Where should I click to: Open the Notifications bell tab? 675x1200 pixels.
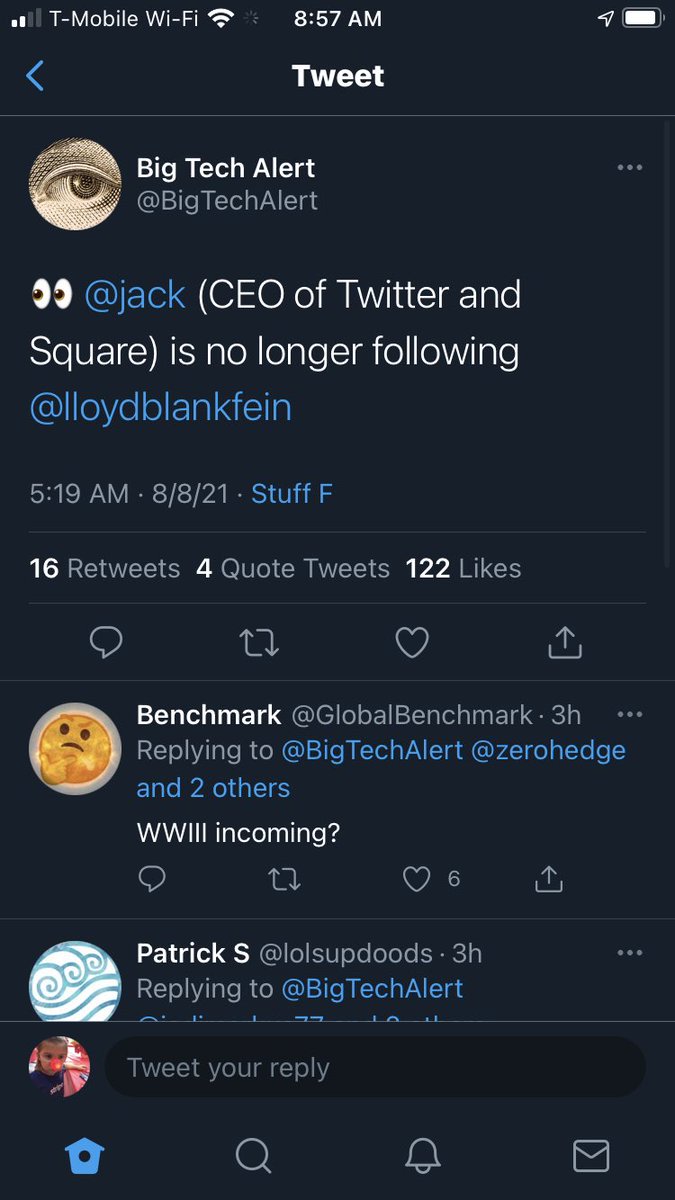pyautogui.click(x=423, y=1156)
